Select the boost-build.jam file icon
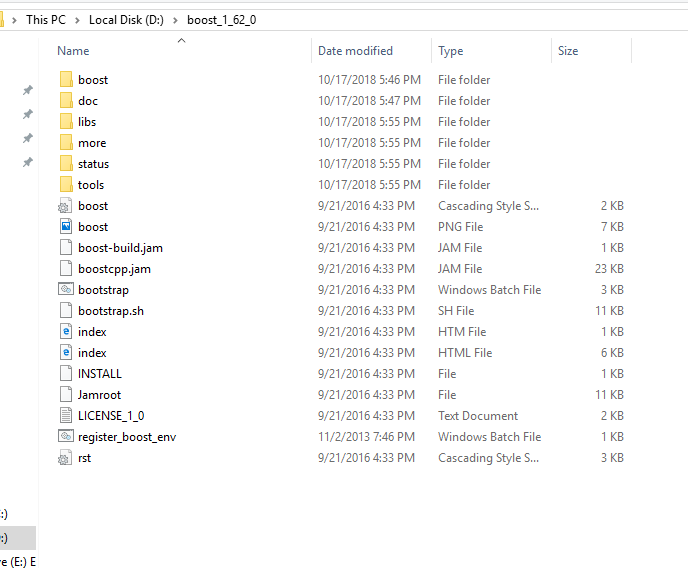This screenshot has width=688, height=568. (65, 248)
